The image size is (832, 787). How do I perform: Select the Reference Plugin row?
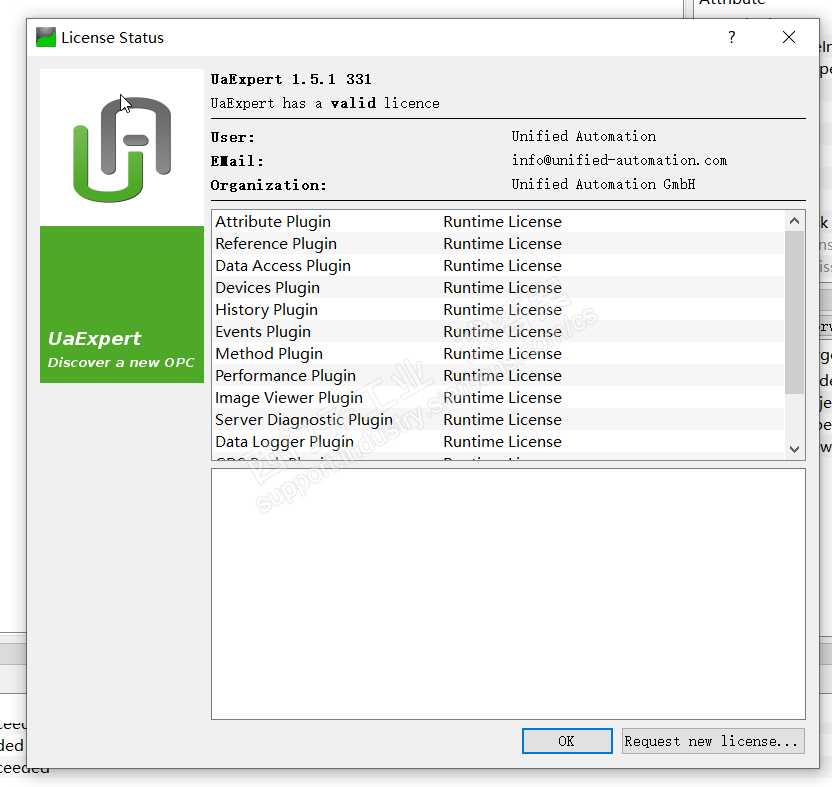498,244
